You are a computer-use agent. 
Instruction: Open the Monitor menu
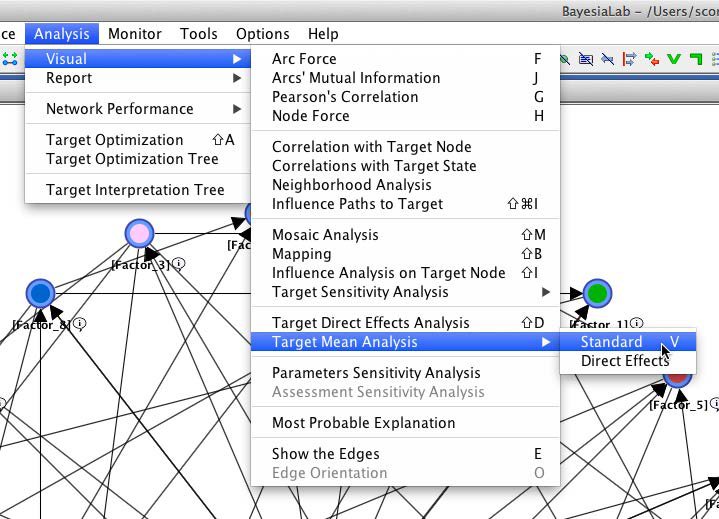tap(135, 33)
